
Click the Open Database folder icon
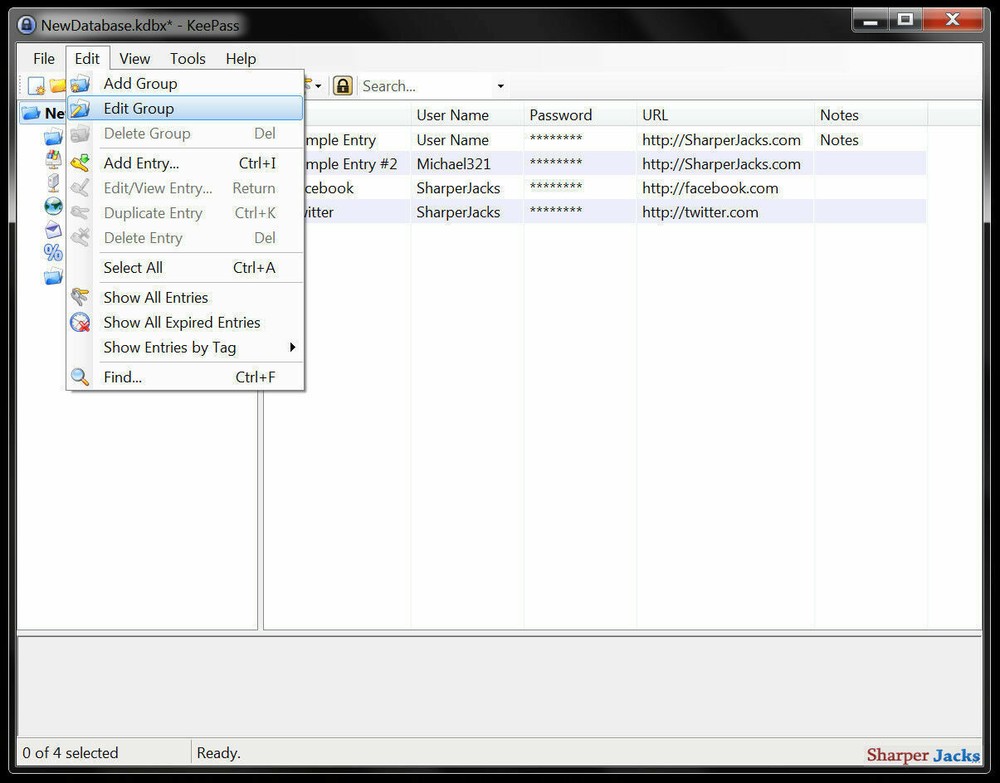(x=57, y=85)
